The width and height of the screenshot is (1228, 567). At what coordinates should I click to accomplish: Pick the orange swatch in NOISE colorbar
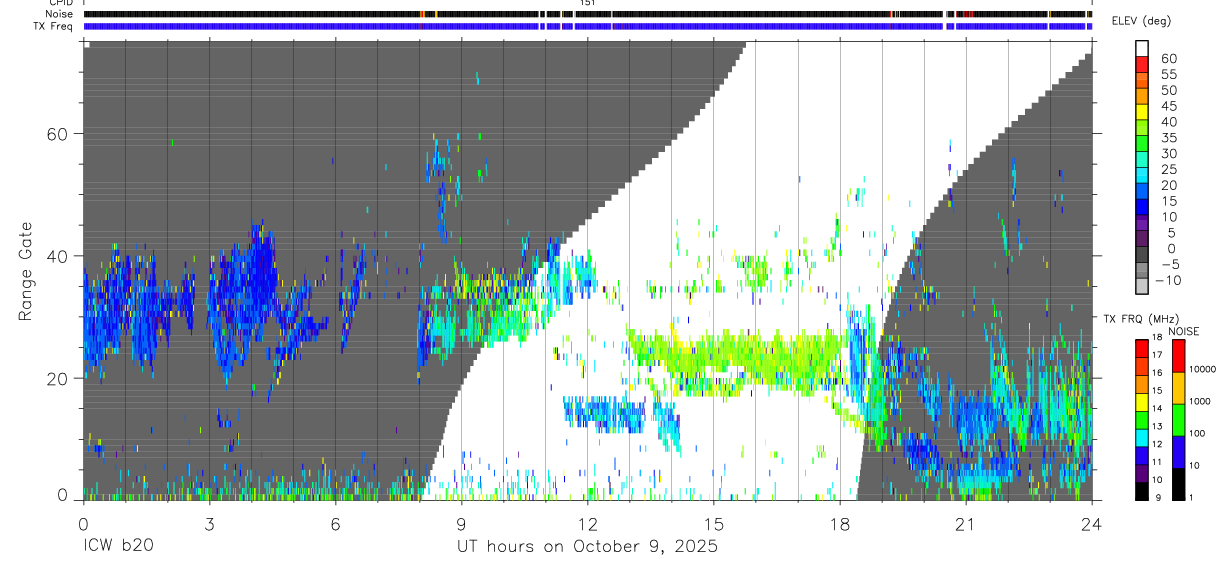tap(1177, 387)
